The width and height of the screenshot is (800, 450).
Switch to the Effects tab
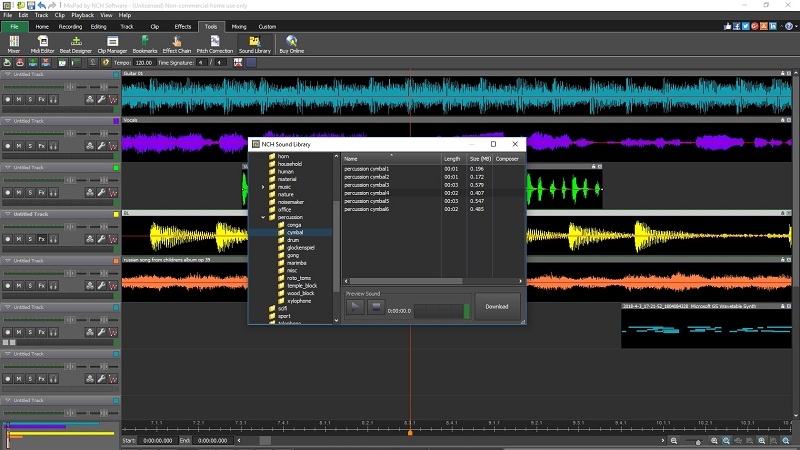click(x=183, y=27)
